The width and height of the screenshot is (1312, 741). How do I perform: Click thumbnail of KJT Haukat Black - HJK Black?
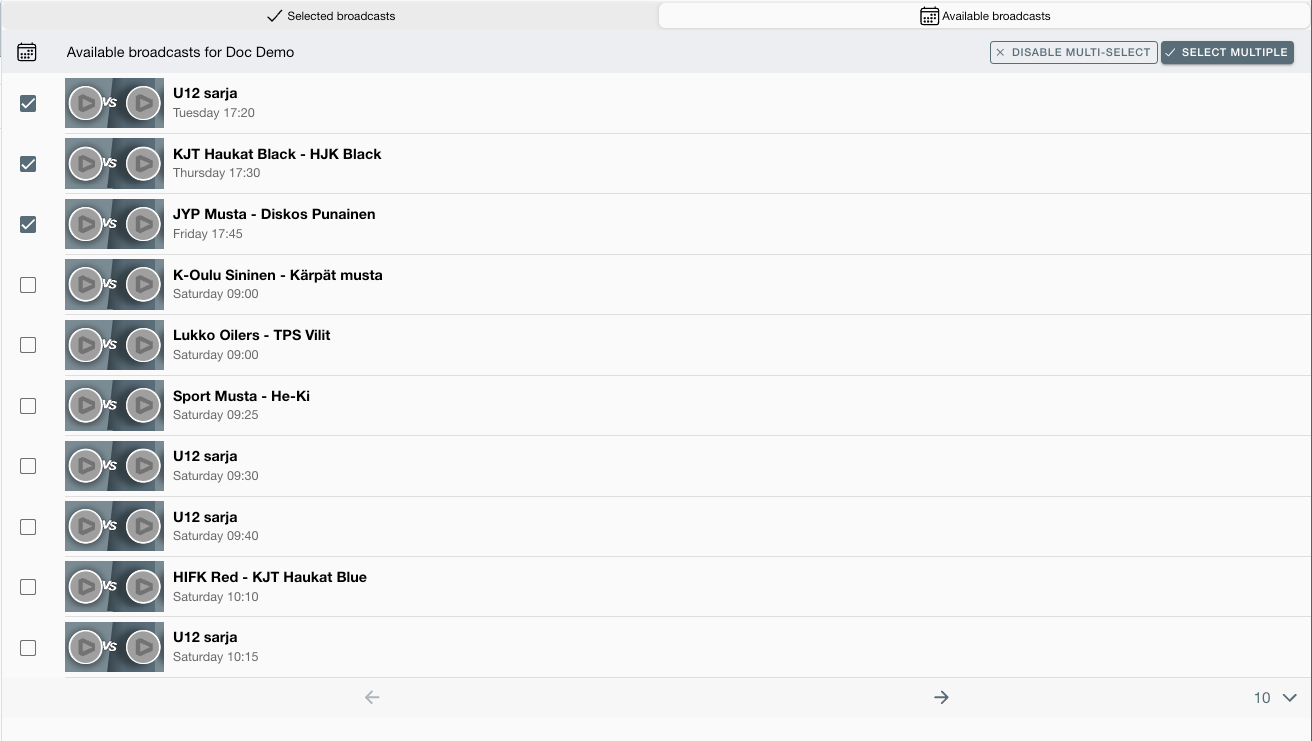(x=114, y=163)
